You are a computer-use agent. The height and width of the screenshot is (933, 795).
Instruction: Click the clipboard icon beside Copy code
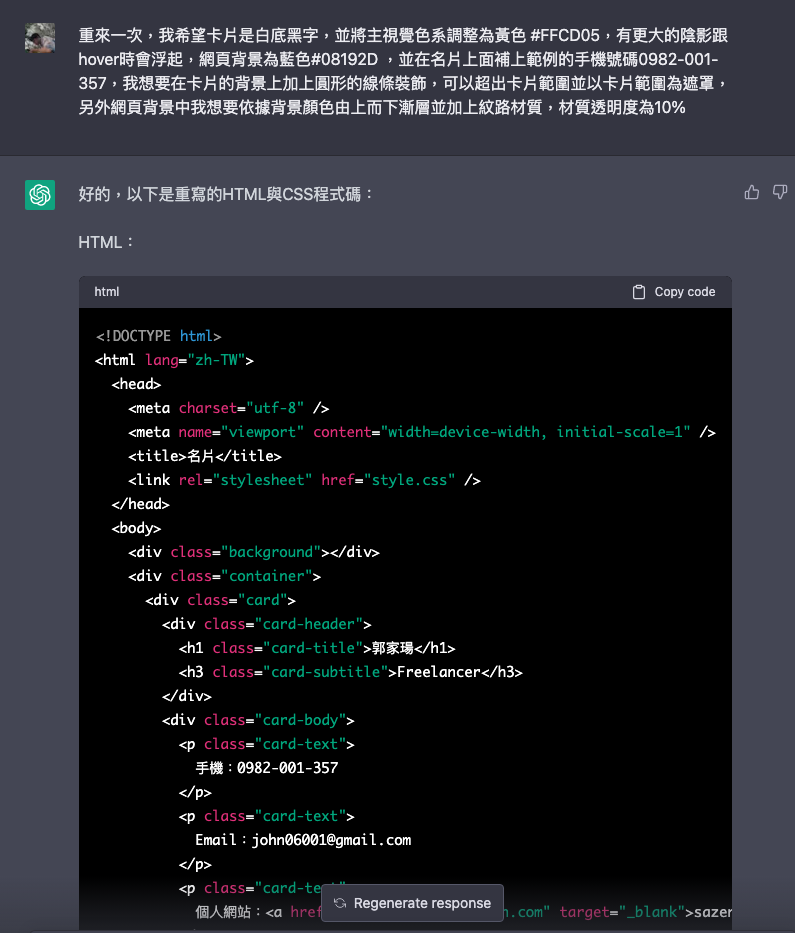tap(639, 292)
